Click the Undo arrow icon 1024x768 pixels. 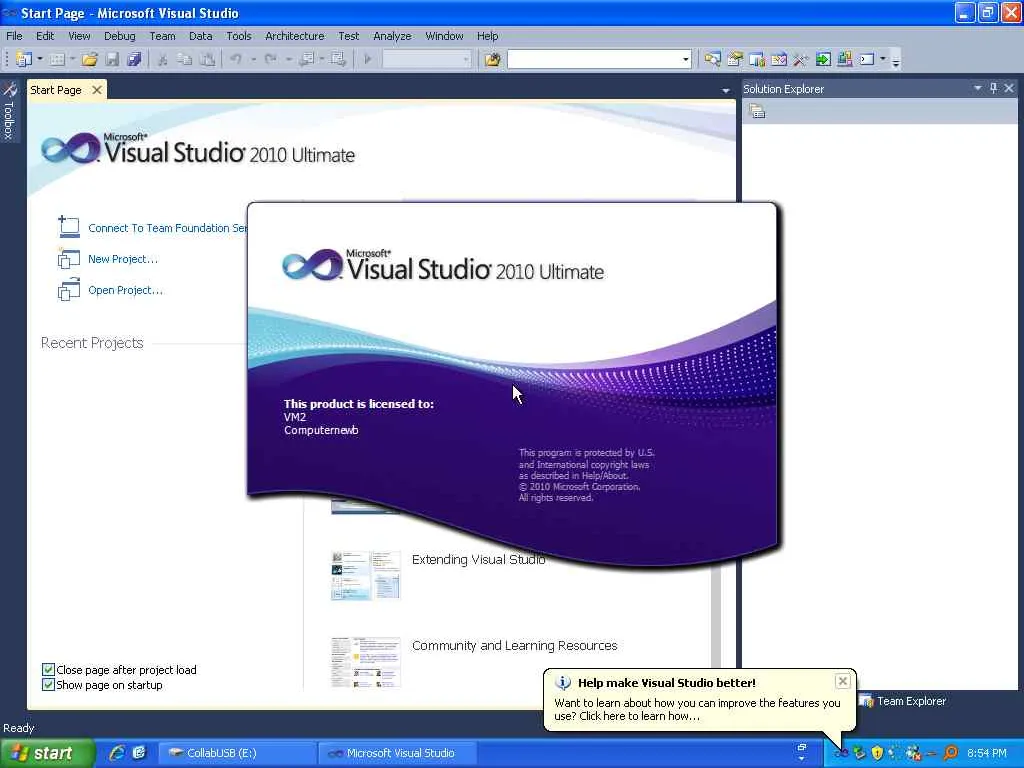click(236, 59)
